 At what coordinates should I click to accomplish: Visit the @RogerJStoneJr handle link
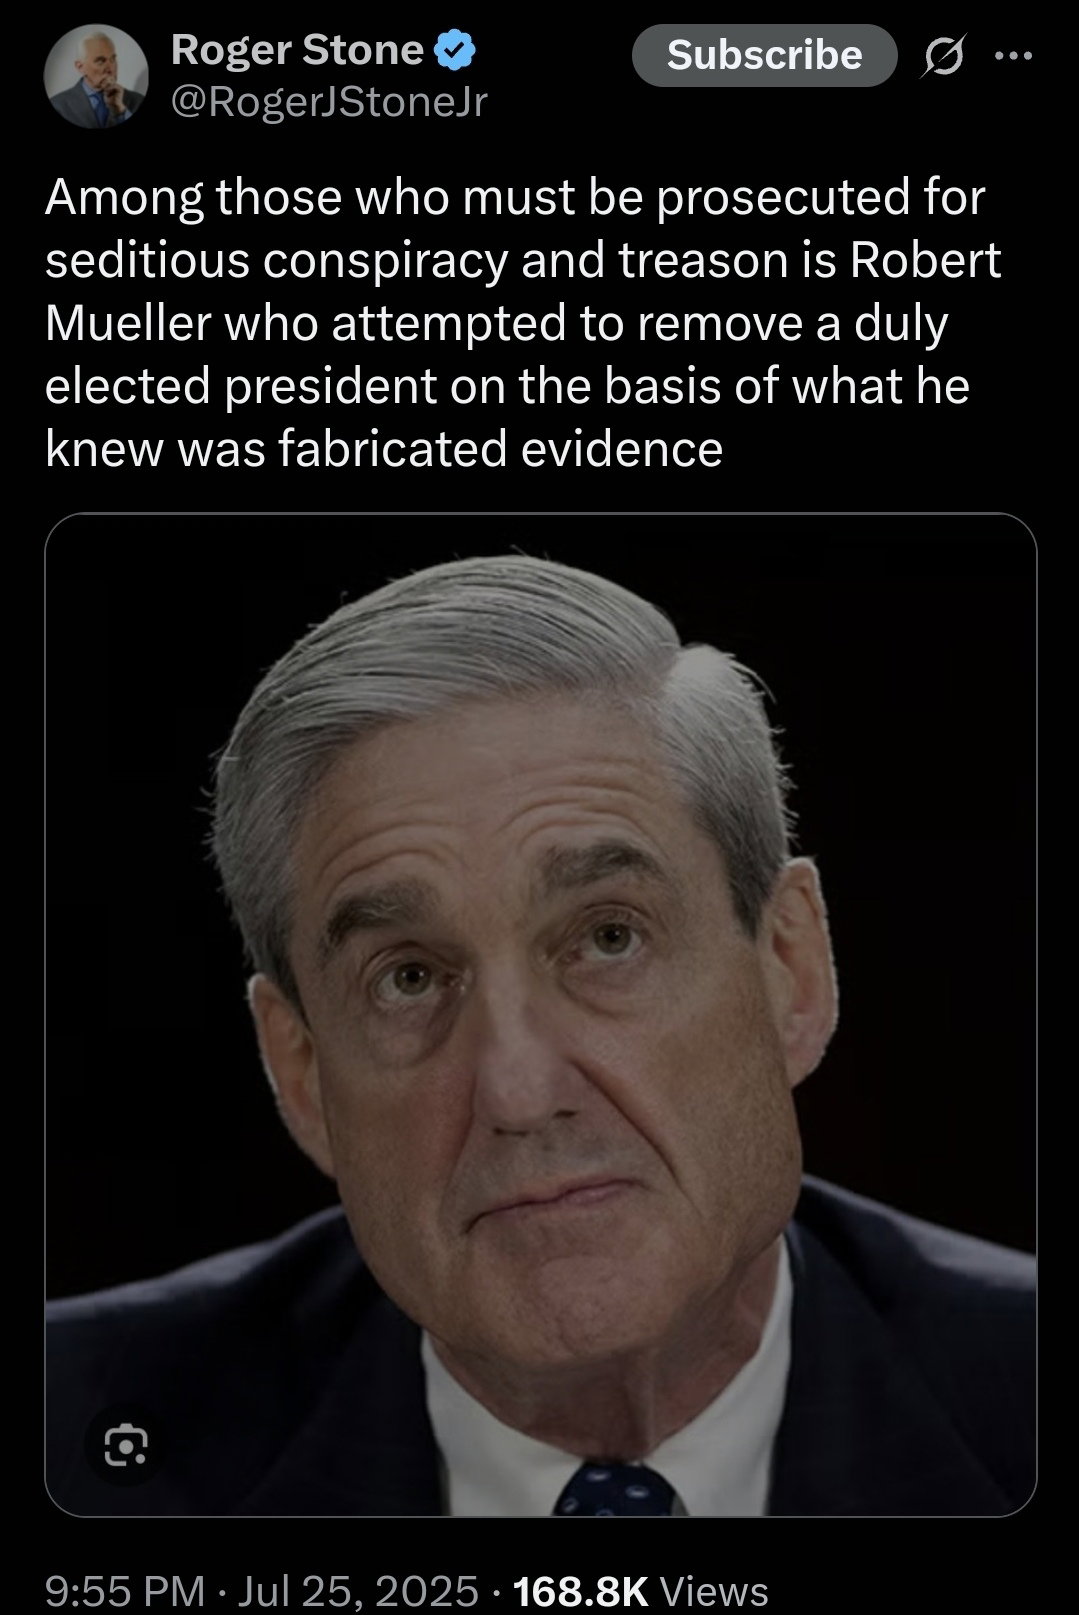[329, 103]
